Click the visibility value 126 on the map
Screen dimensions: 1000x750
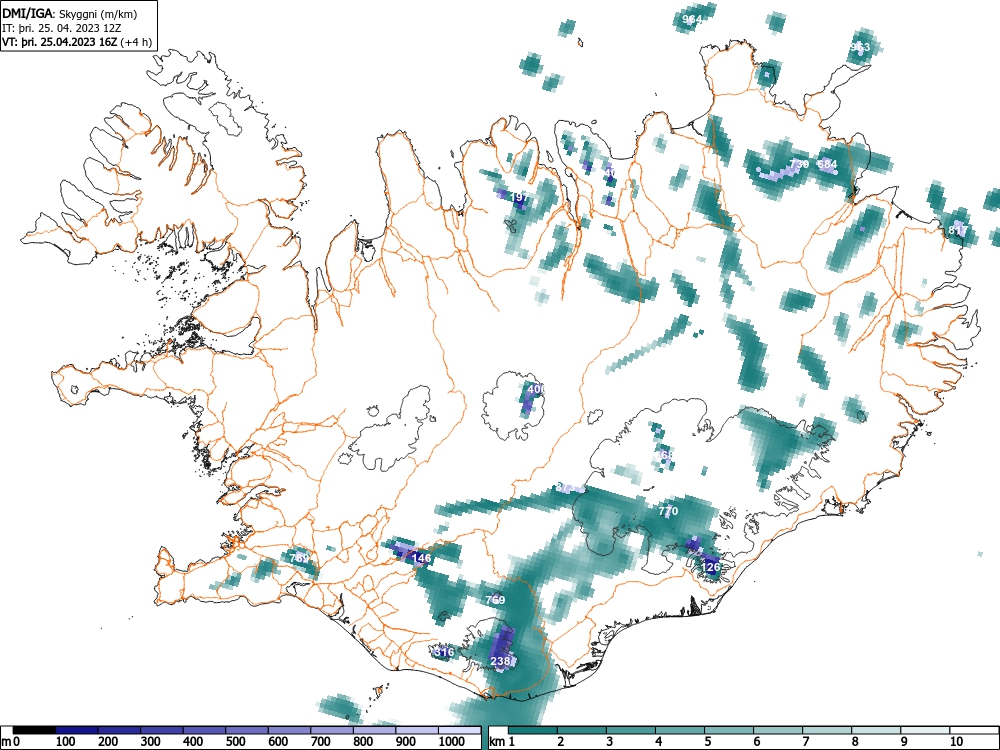(710, 567)
